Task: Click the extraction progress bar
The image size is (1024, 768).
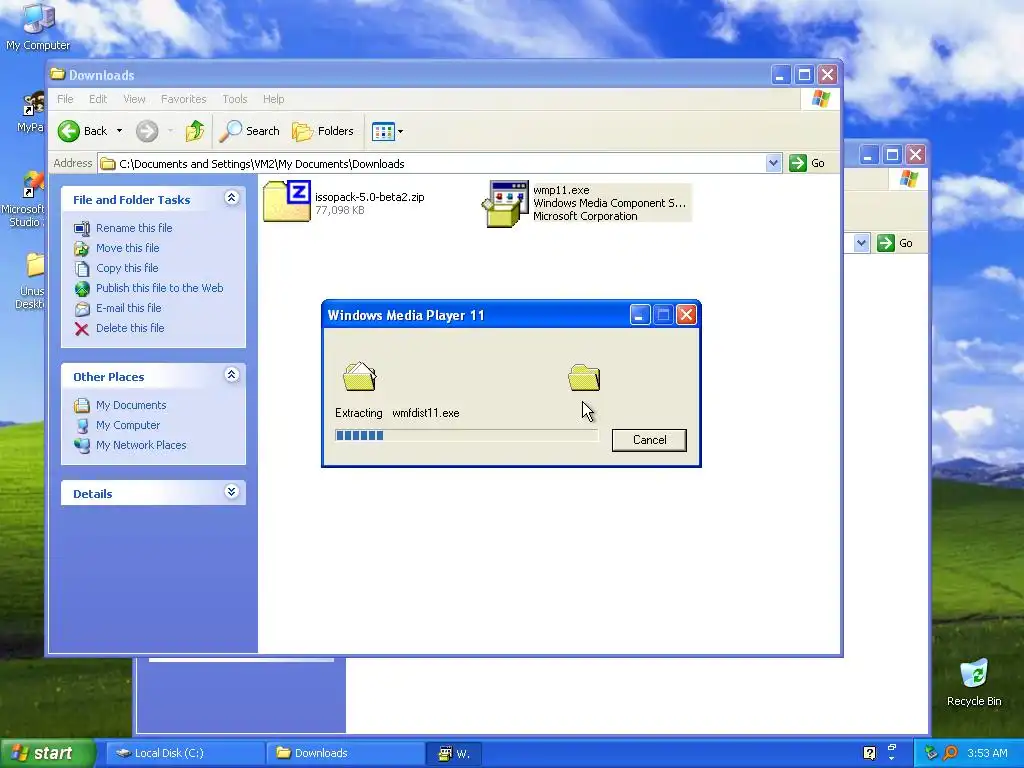Action: tap(466, 436)
